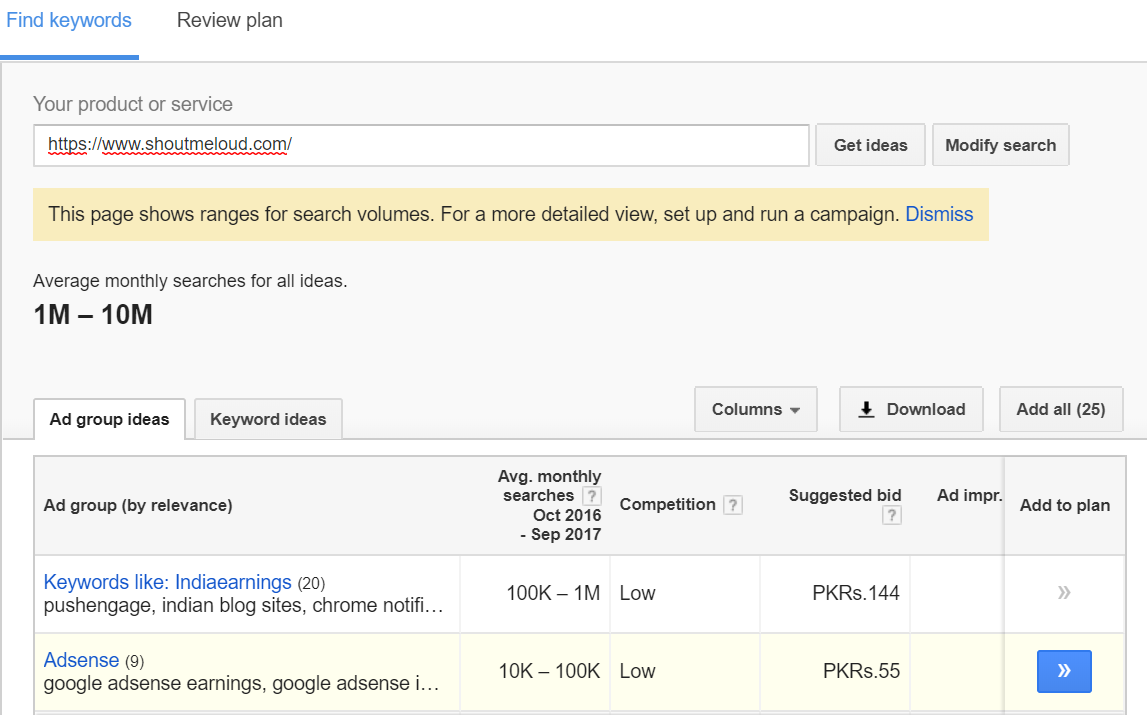Sort by Ad impr. column header
Screen dimensions: 1147x715
[969, 495]
